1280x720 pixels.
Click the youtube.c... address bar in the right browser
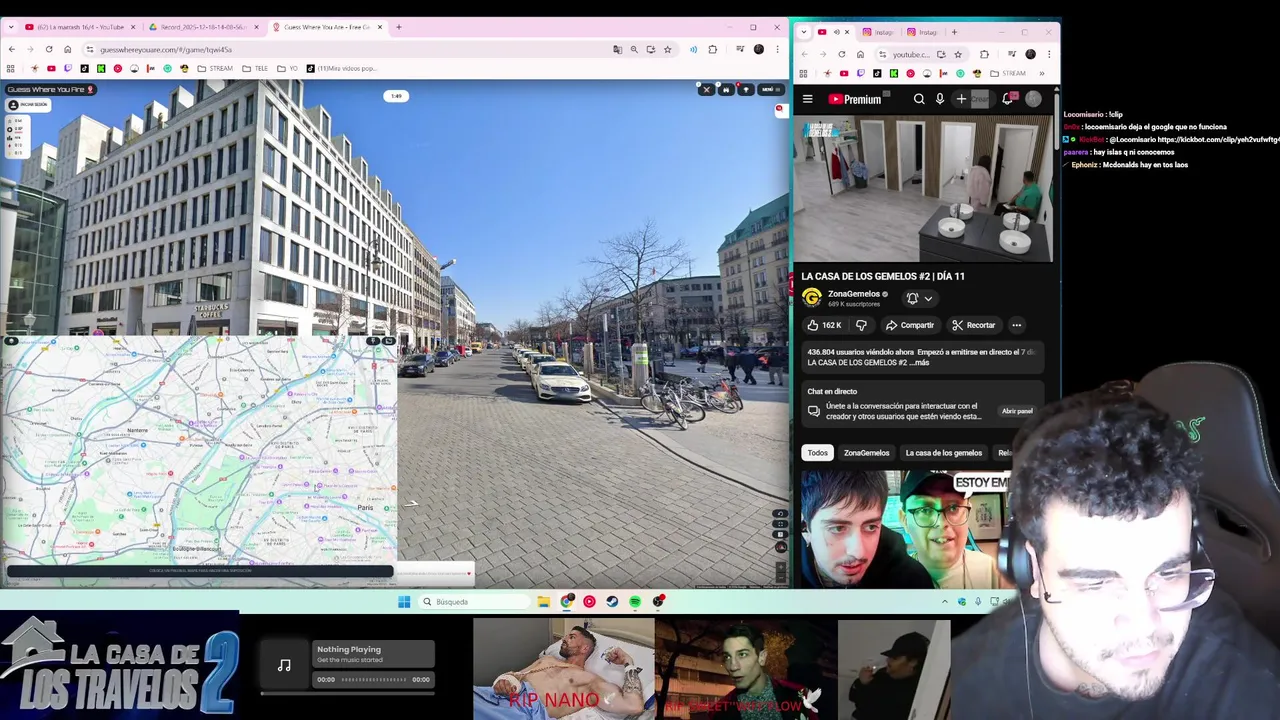pyautogui.click(x=910, y=54)
